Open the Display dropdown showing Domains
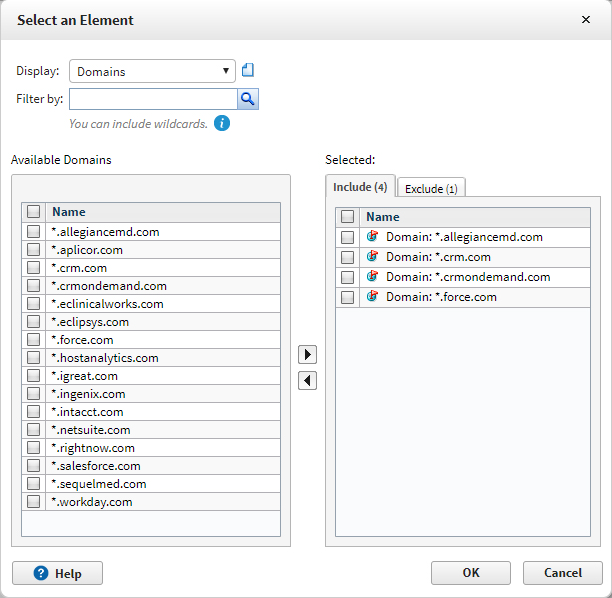This screenshot has width=612, height=598. (152, 71)
